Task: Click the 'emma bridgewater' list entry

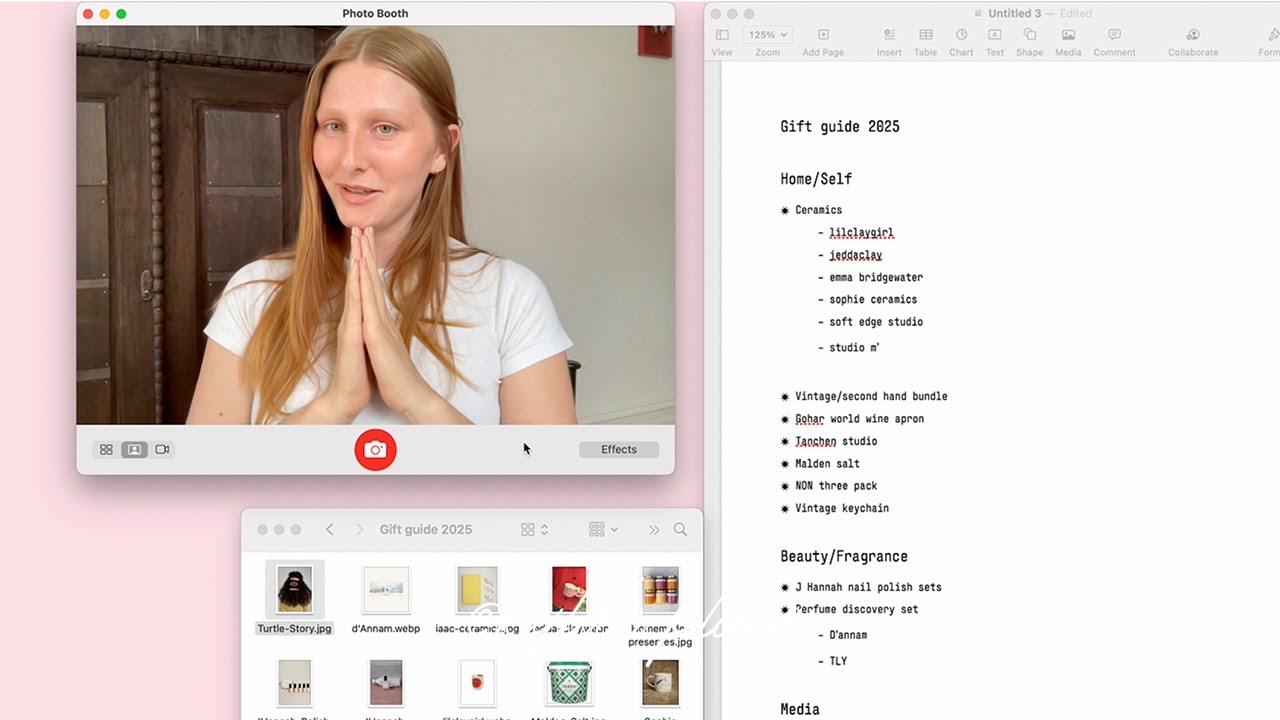Action: (876, 277)
